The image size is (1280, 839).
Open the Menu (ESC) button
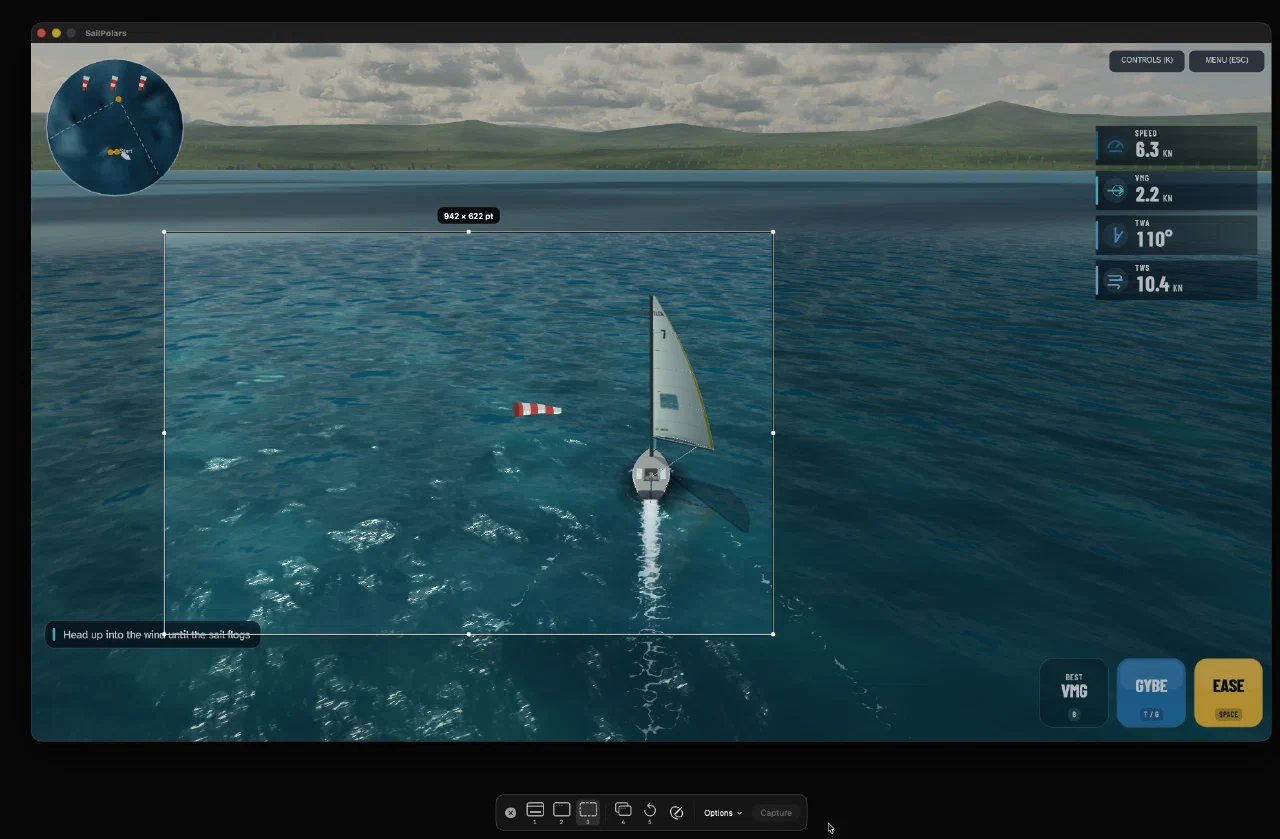click(x=1227, y=61)
